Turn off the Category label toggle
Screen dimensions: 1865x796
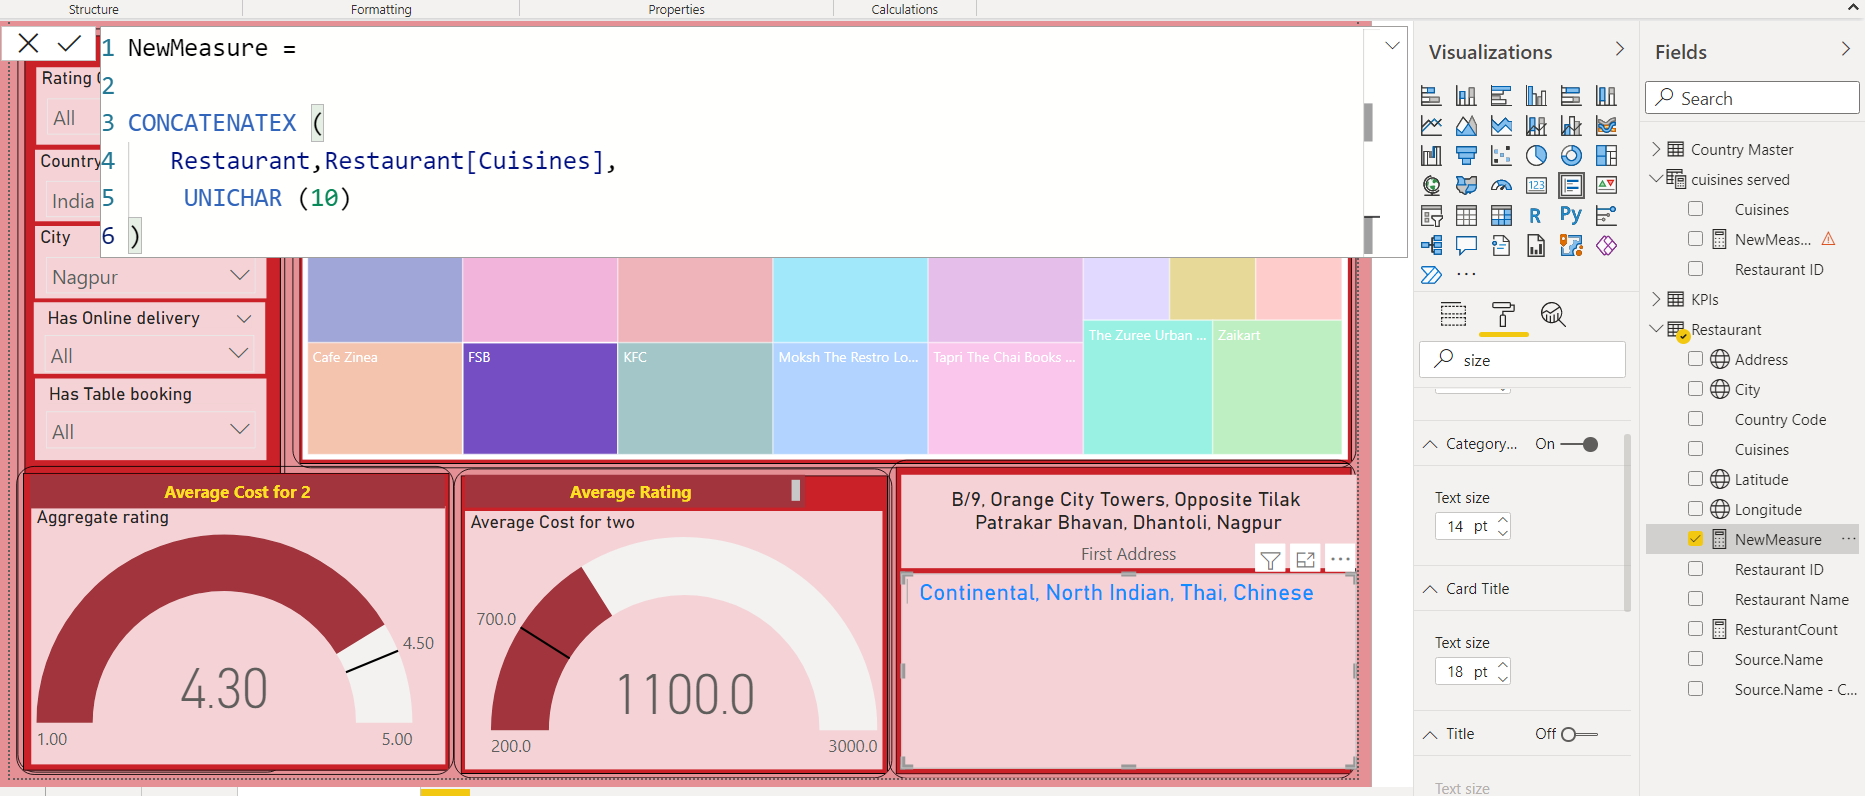(1580, 444)
